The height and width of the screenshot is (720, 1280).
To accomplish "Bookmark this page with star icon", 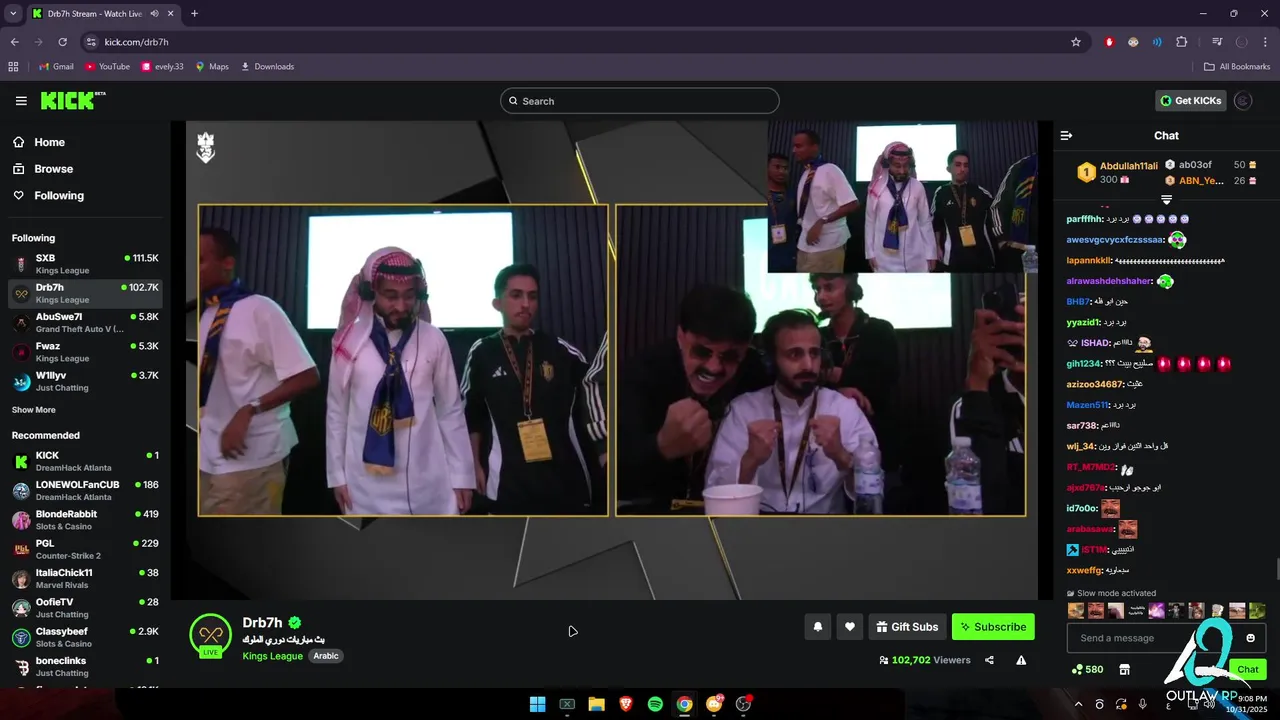I will pos(1076,42).
